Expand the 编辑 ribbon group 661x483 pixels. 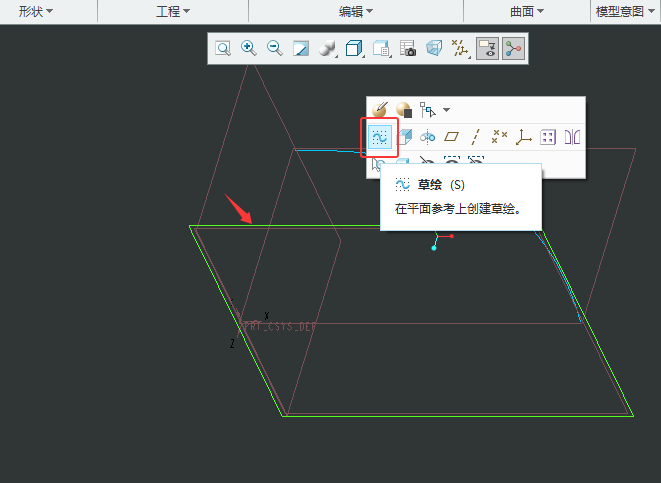pyautogui.click(x=356, y=11)
